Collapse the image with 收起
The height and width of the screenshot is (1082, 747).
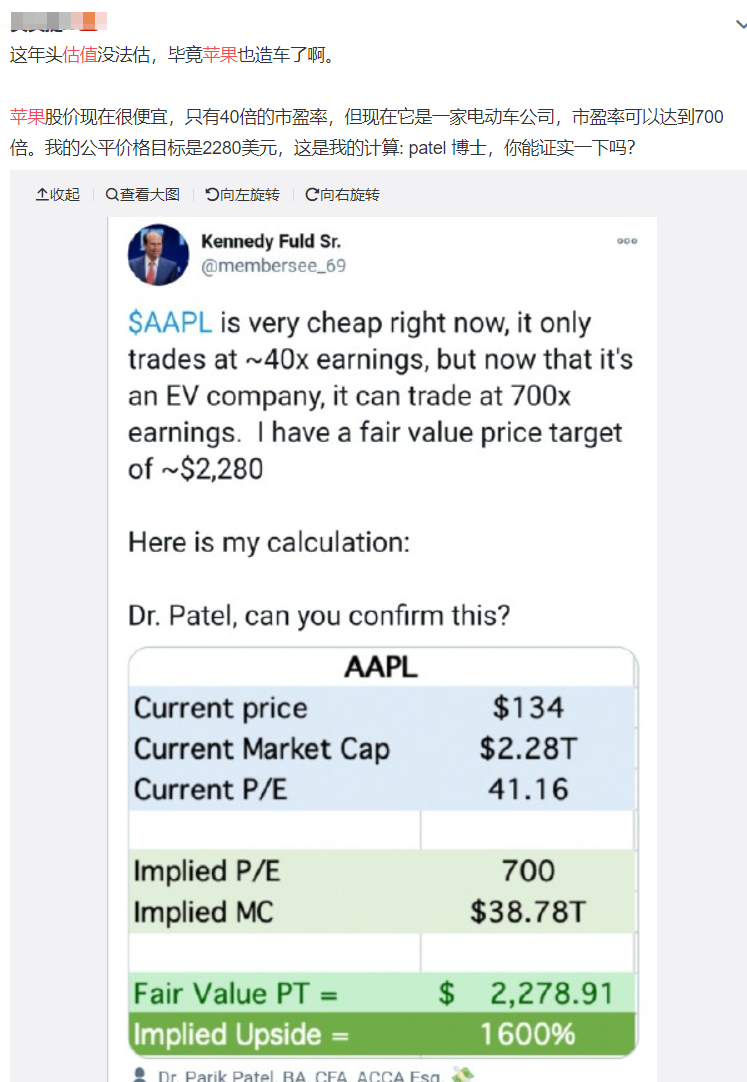tap(58, 194)
